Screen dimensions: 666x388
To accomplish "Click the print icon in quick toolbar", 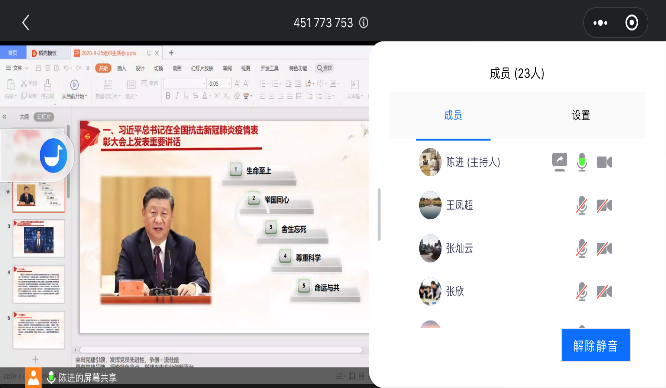I will click(x=48, y=68).
